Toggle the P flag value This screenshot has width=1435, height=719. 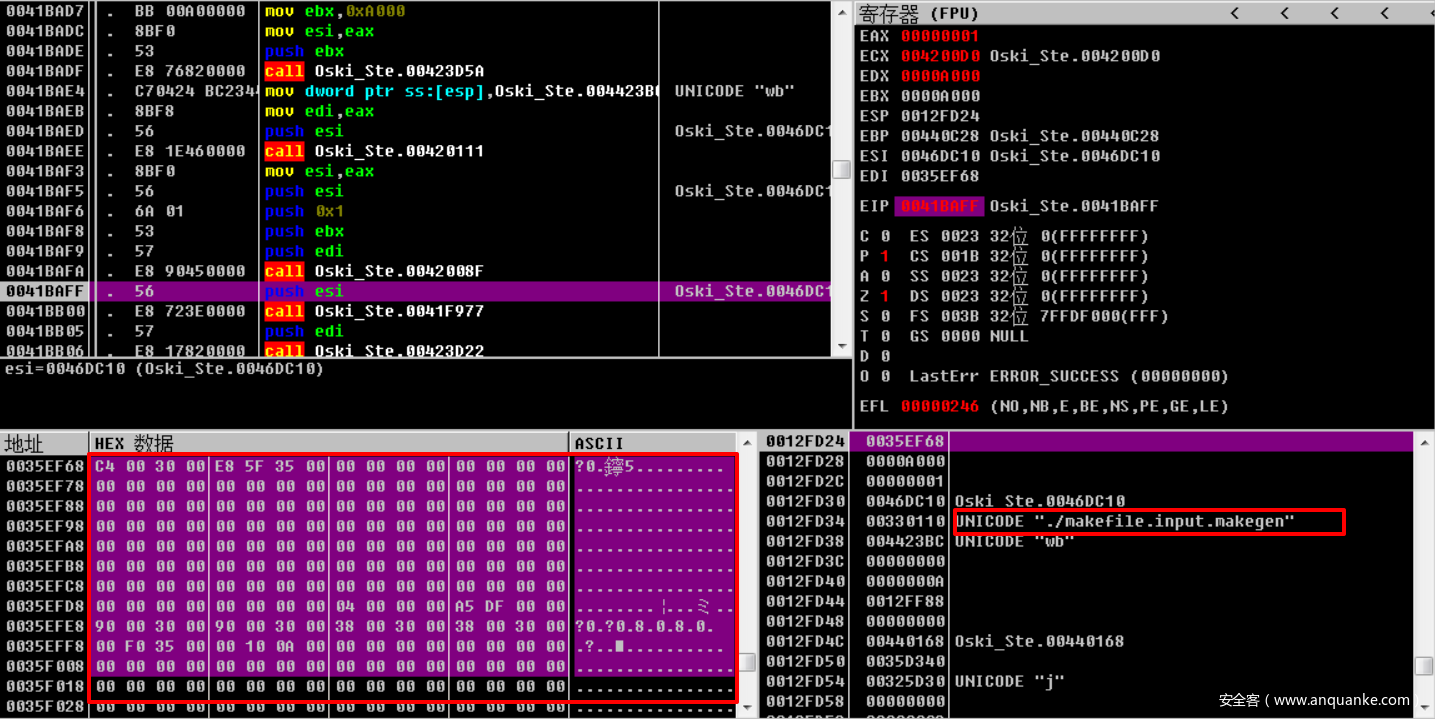tap(885, 256)
